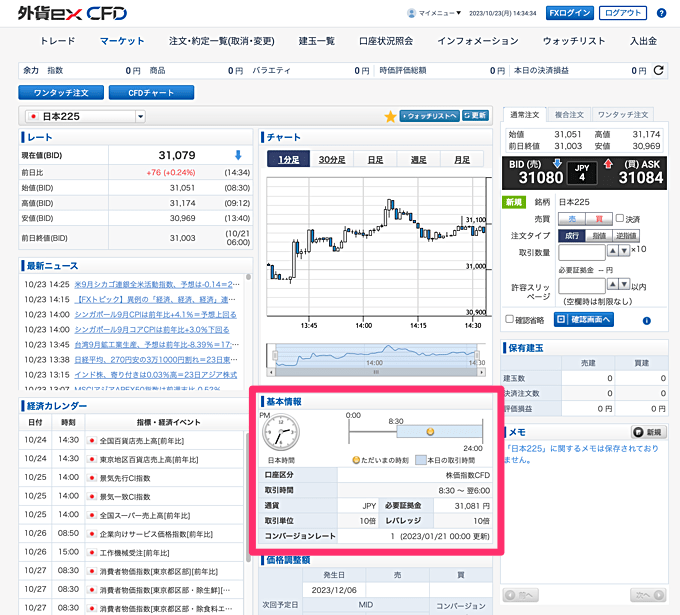This screenshot has height=615, width=680.
Task: Click the blue info icon in order panel
Action: click(x=647, y=320)
